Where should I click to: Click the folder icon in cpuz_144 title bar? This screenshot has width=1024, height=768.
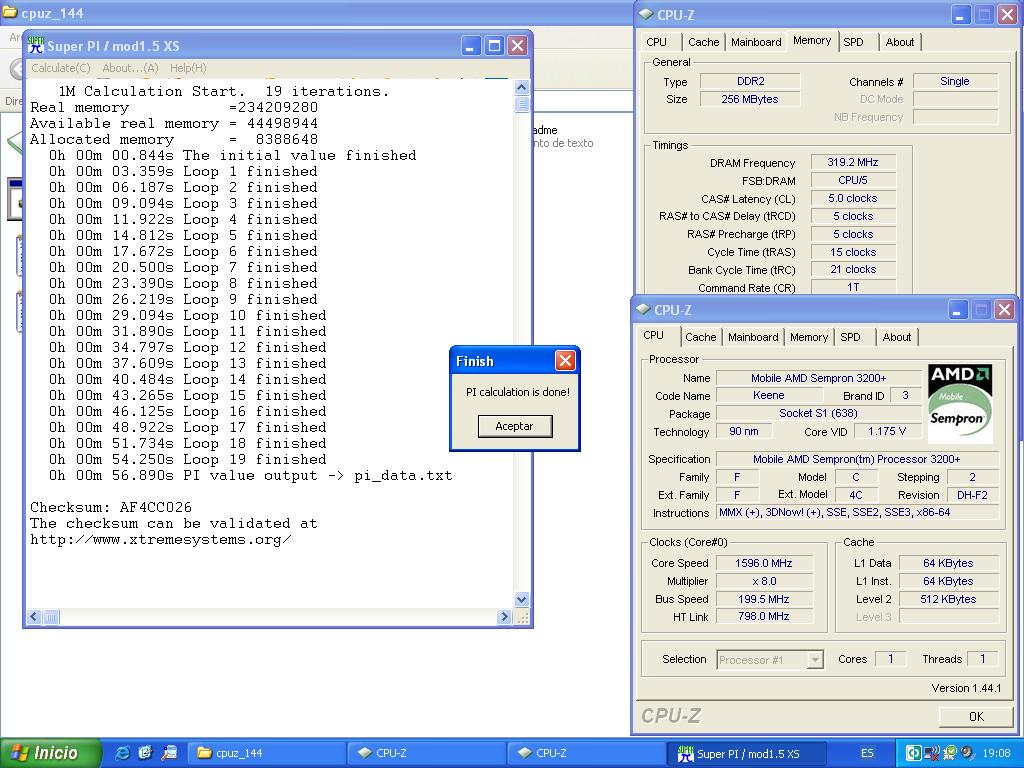pos(10,12)
